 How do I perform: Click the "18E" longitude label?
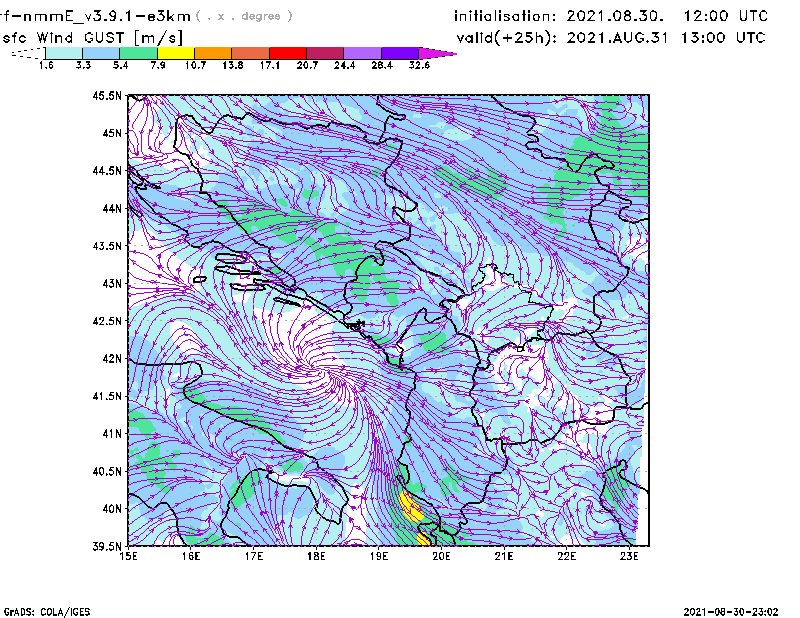316,556
